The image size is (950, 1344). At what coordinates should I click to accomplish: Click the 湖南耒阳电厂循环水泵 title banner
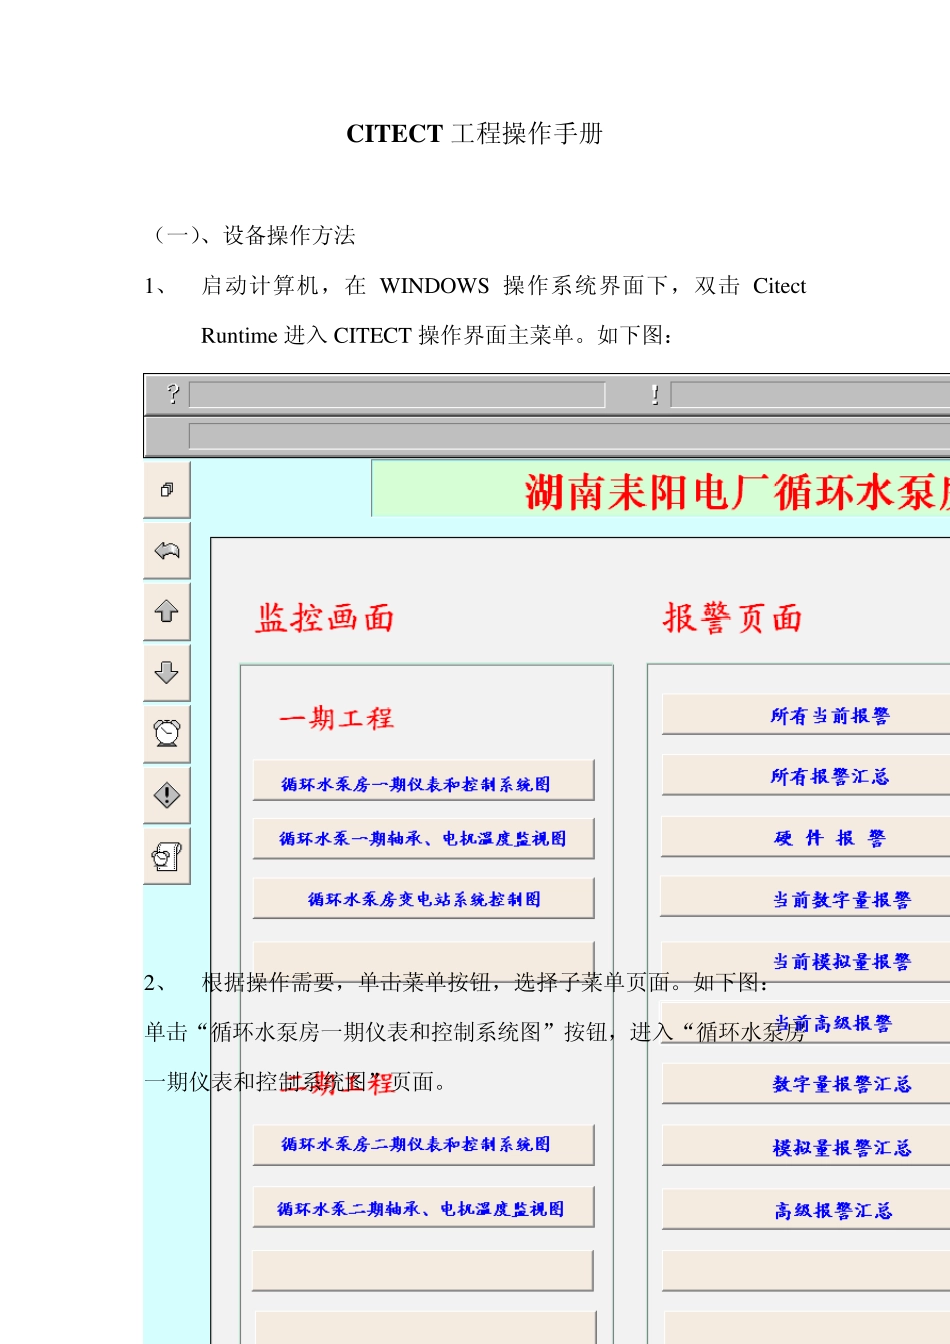661,489
